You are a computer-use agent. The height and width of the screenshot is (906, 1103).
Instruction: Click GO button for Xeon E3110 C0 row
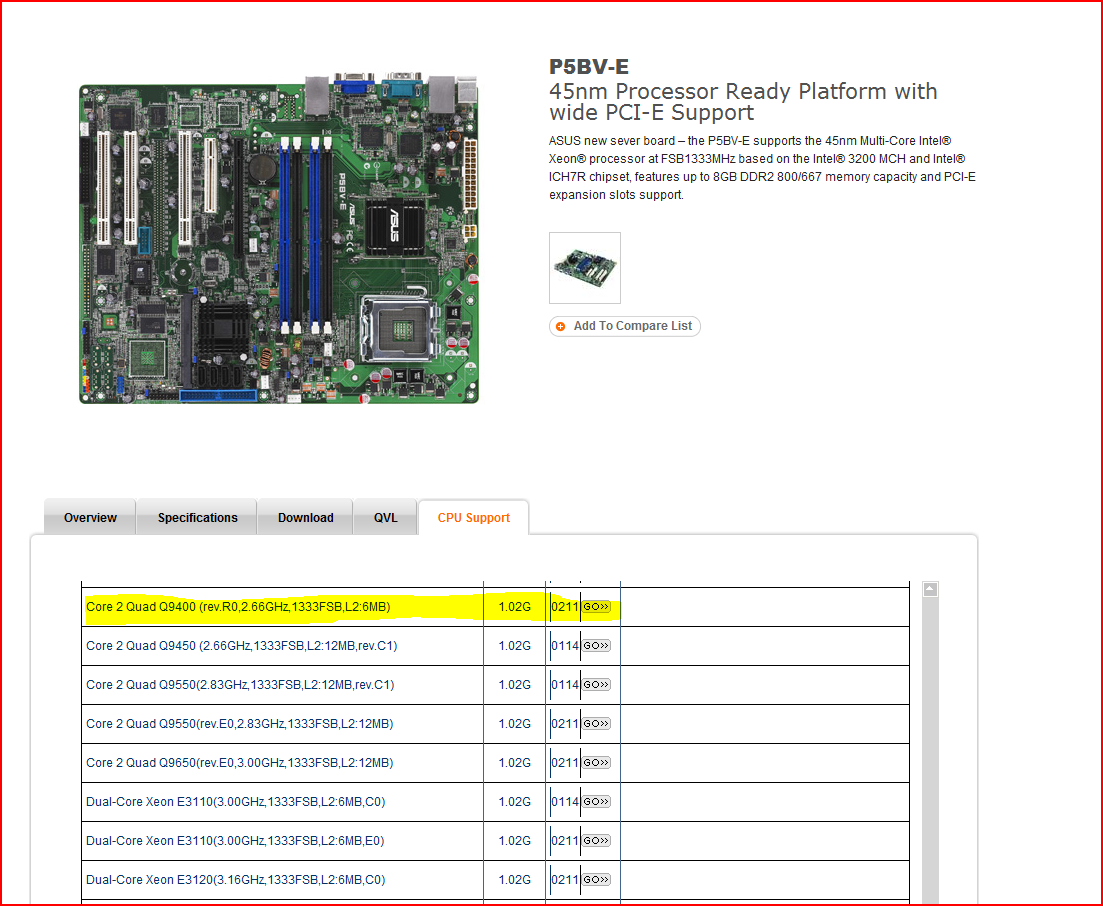click(596, 802)
